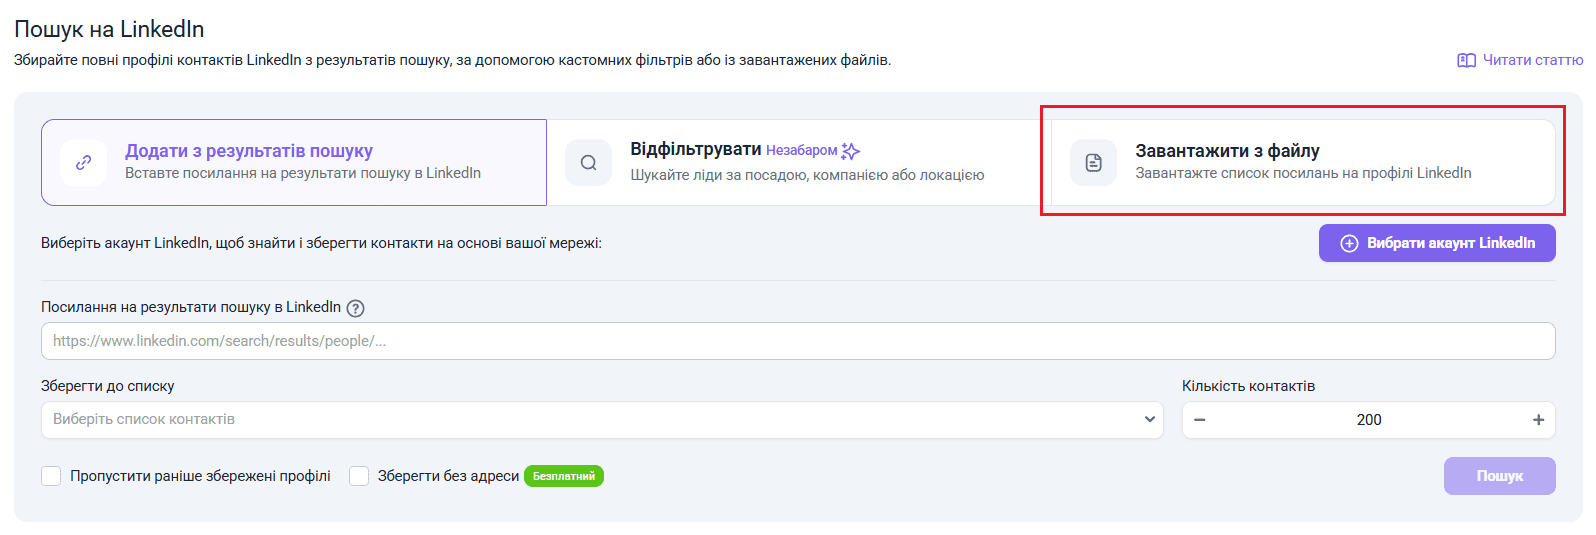Switch to the 'Відфільтрувати' tab
1596x535 pixels.
click(798, 163)
